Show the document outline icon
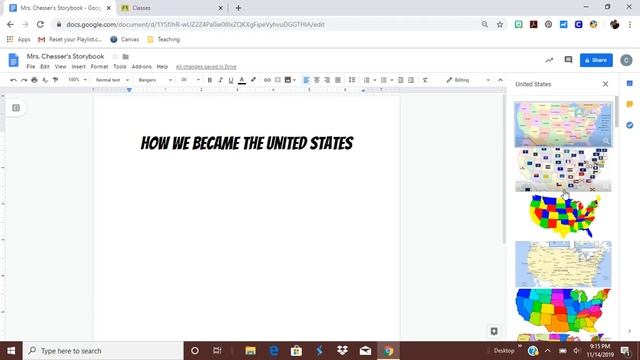This screenshot has width=640, height=360. [x=16, y=108]
